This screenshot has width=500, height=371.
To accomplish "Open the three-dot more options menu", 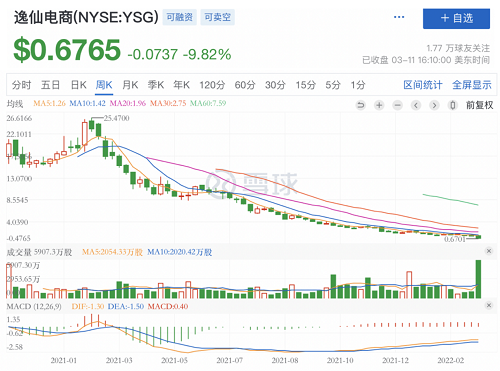I will pos(399,17).
